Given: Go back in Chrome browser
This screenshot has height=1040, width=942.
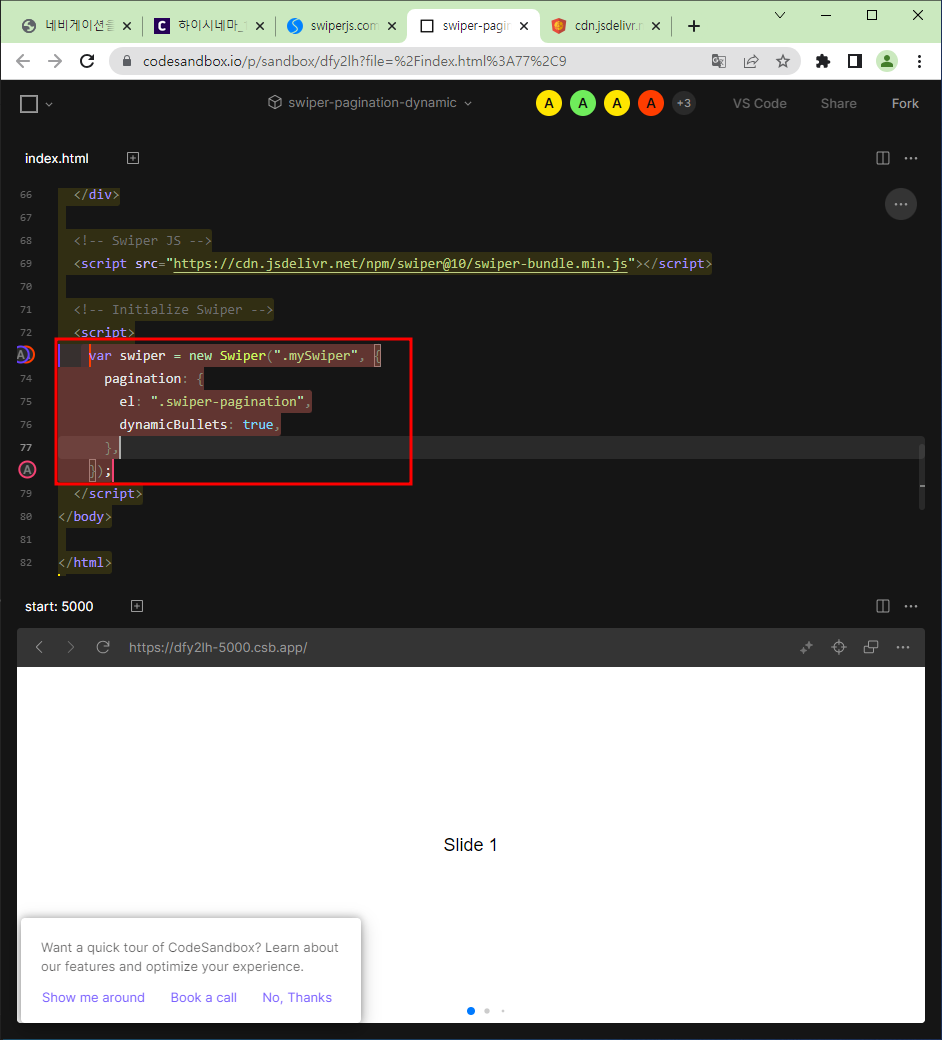Looking at the screenshot, I should 23,62.
